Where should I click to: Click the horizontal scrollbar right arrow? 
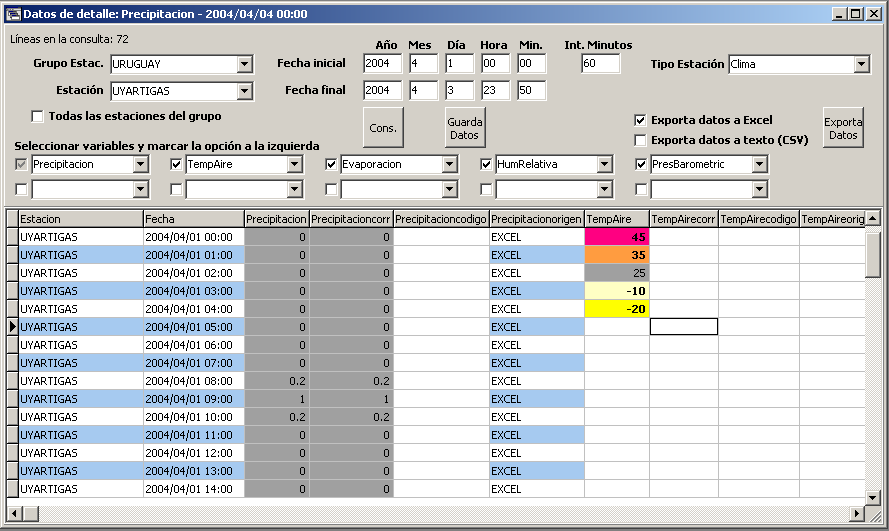857,513
